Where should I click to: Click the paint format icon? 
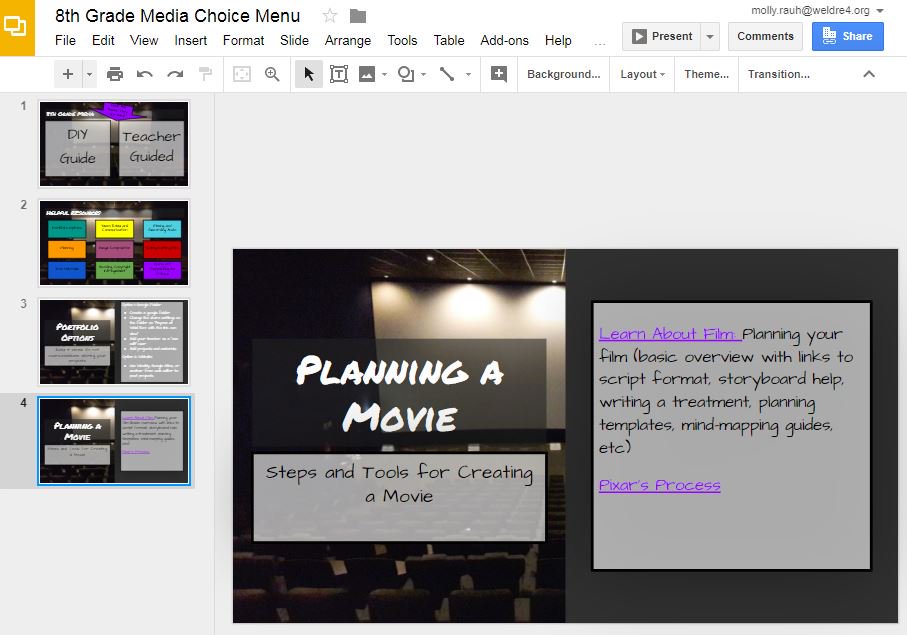tap(205, 74)
